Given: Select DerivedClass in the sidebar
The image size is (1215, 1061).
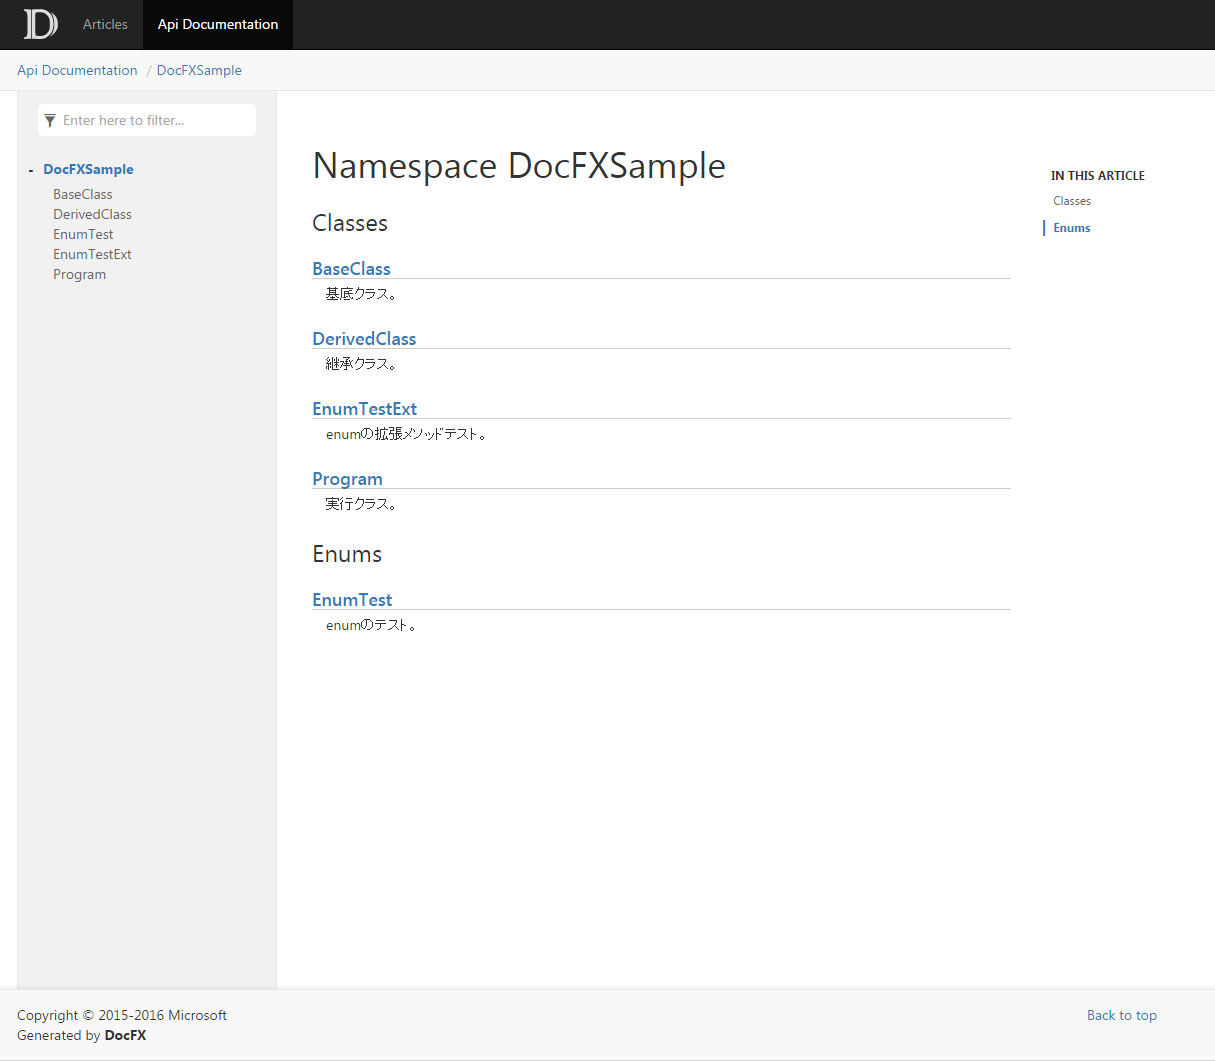Looking at the screenshot, I should tap(92, 214).
